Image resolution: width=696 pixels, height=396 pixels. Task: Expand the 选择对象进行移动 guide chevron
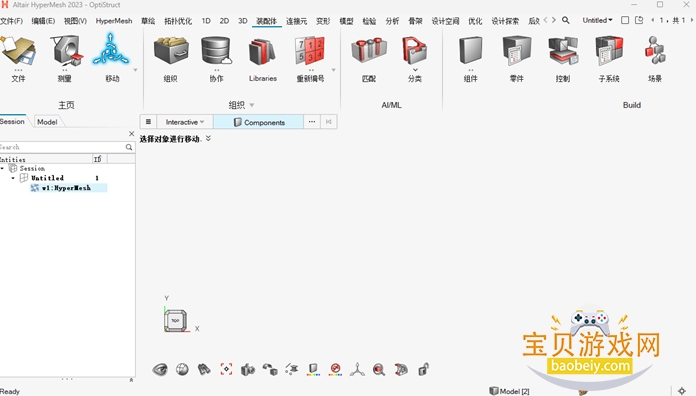tap(208, 139)
